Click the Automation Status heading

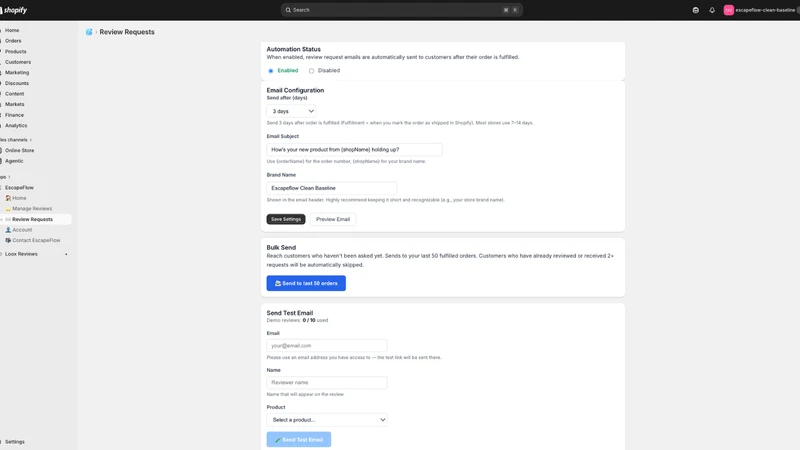tap(293, 49)
